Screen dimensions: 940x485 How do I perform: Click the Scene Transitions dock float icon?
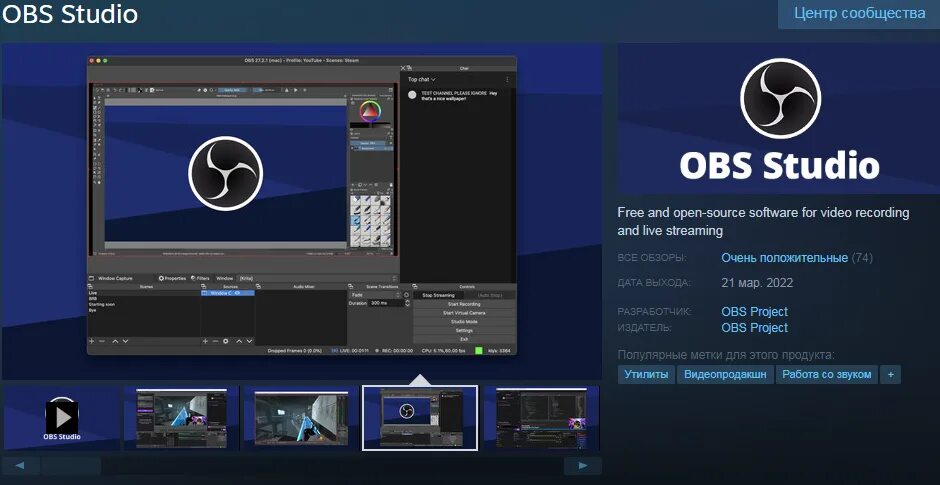pyautogui.click(x=351, y=287)
